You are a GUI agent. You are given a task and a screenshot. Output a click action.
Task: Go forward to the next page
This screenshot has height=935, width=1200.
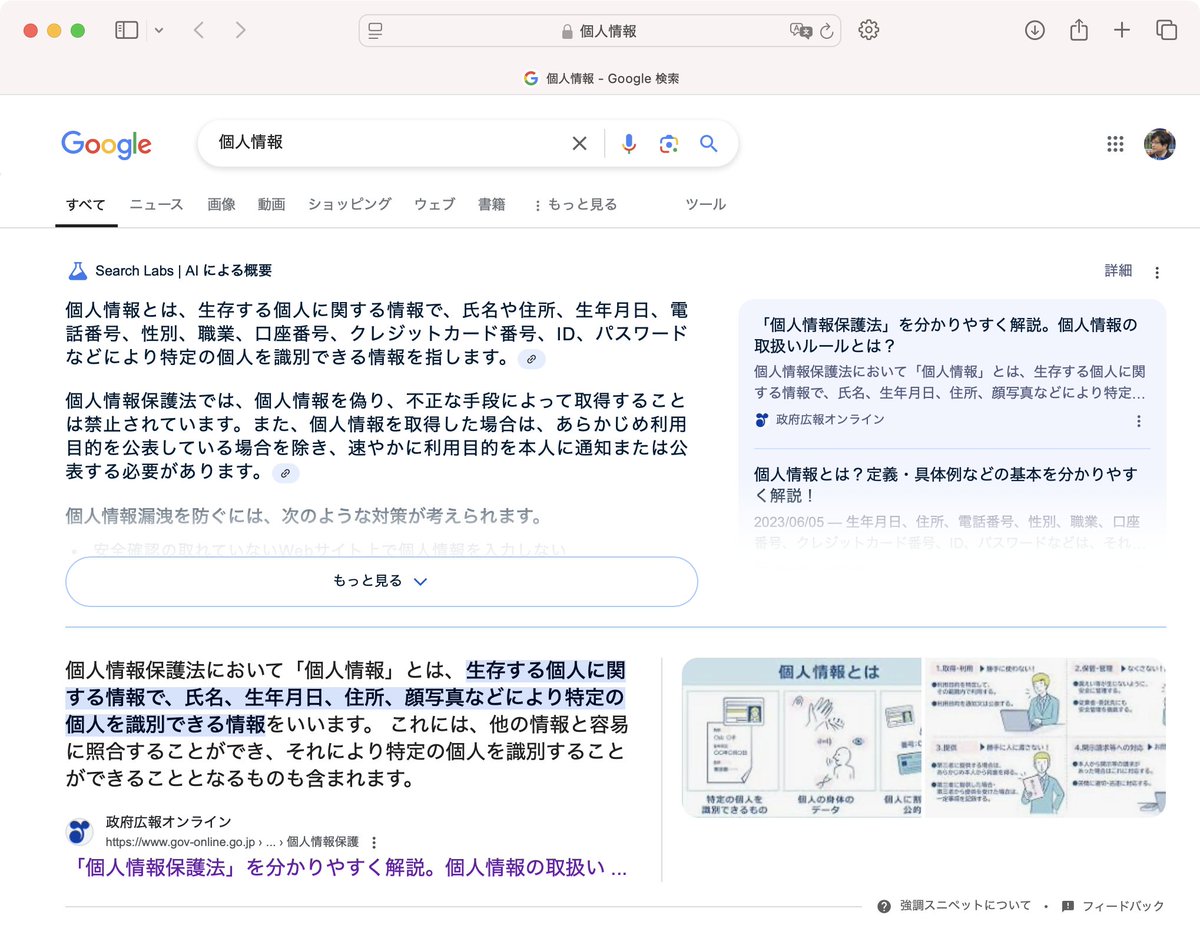click(x=240, y=30)
